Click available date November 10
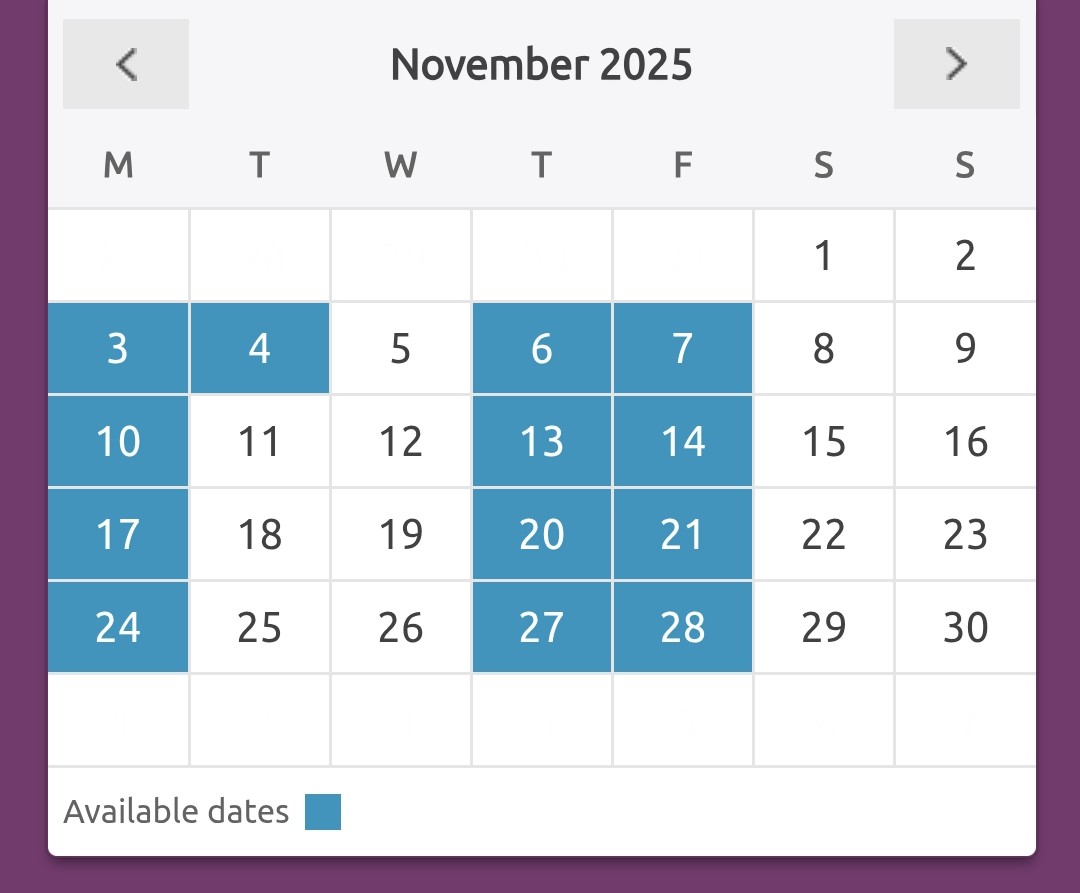Viewport: 1080px width, 893px height. 118,441
